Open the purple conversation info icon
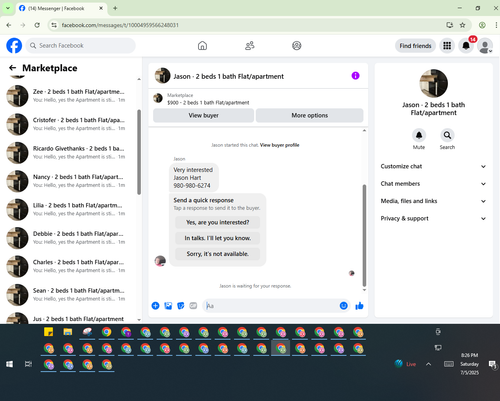This screenshot has width=500, height=401. point(356,76)
